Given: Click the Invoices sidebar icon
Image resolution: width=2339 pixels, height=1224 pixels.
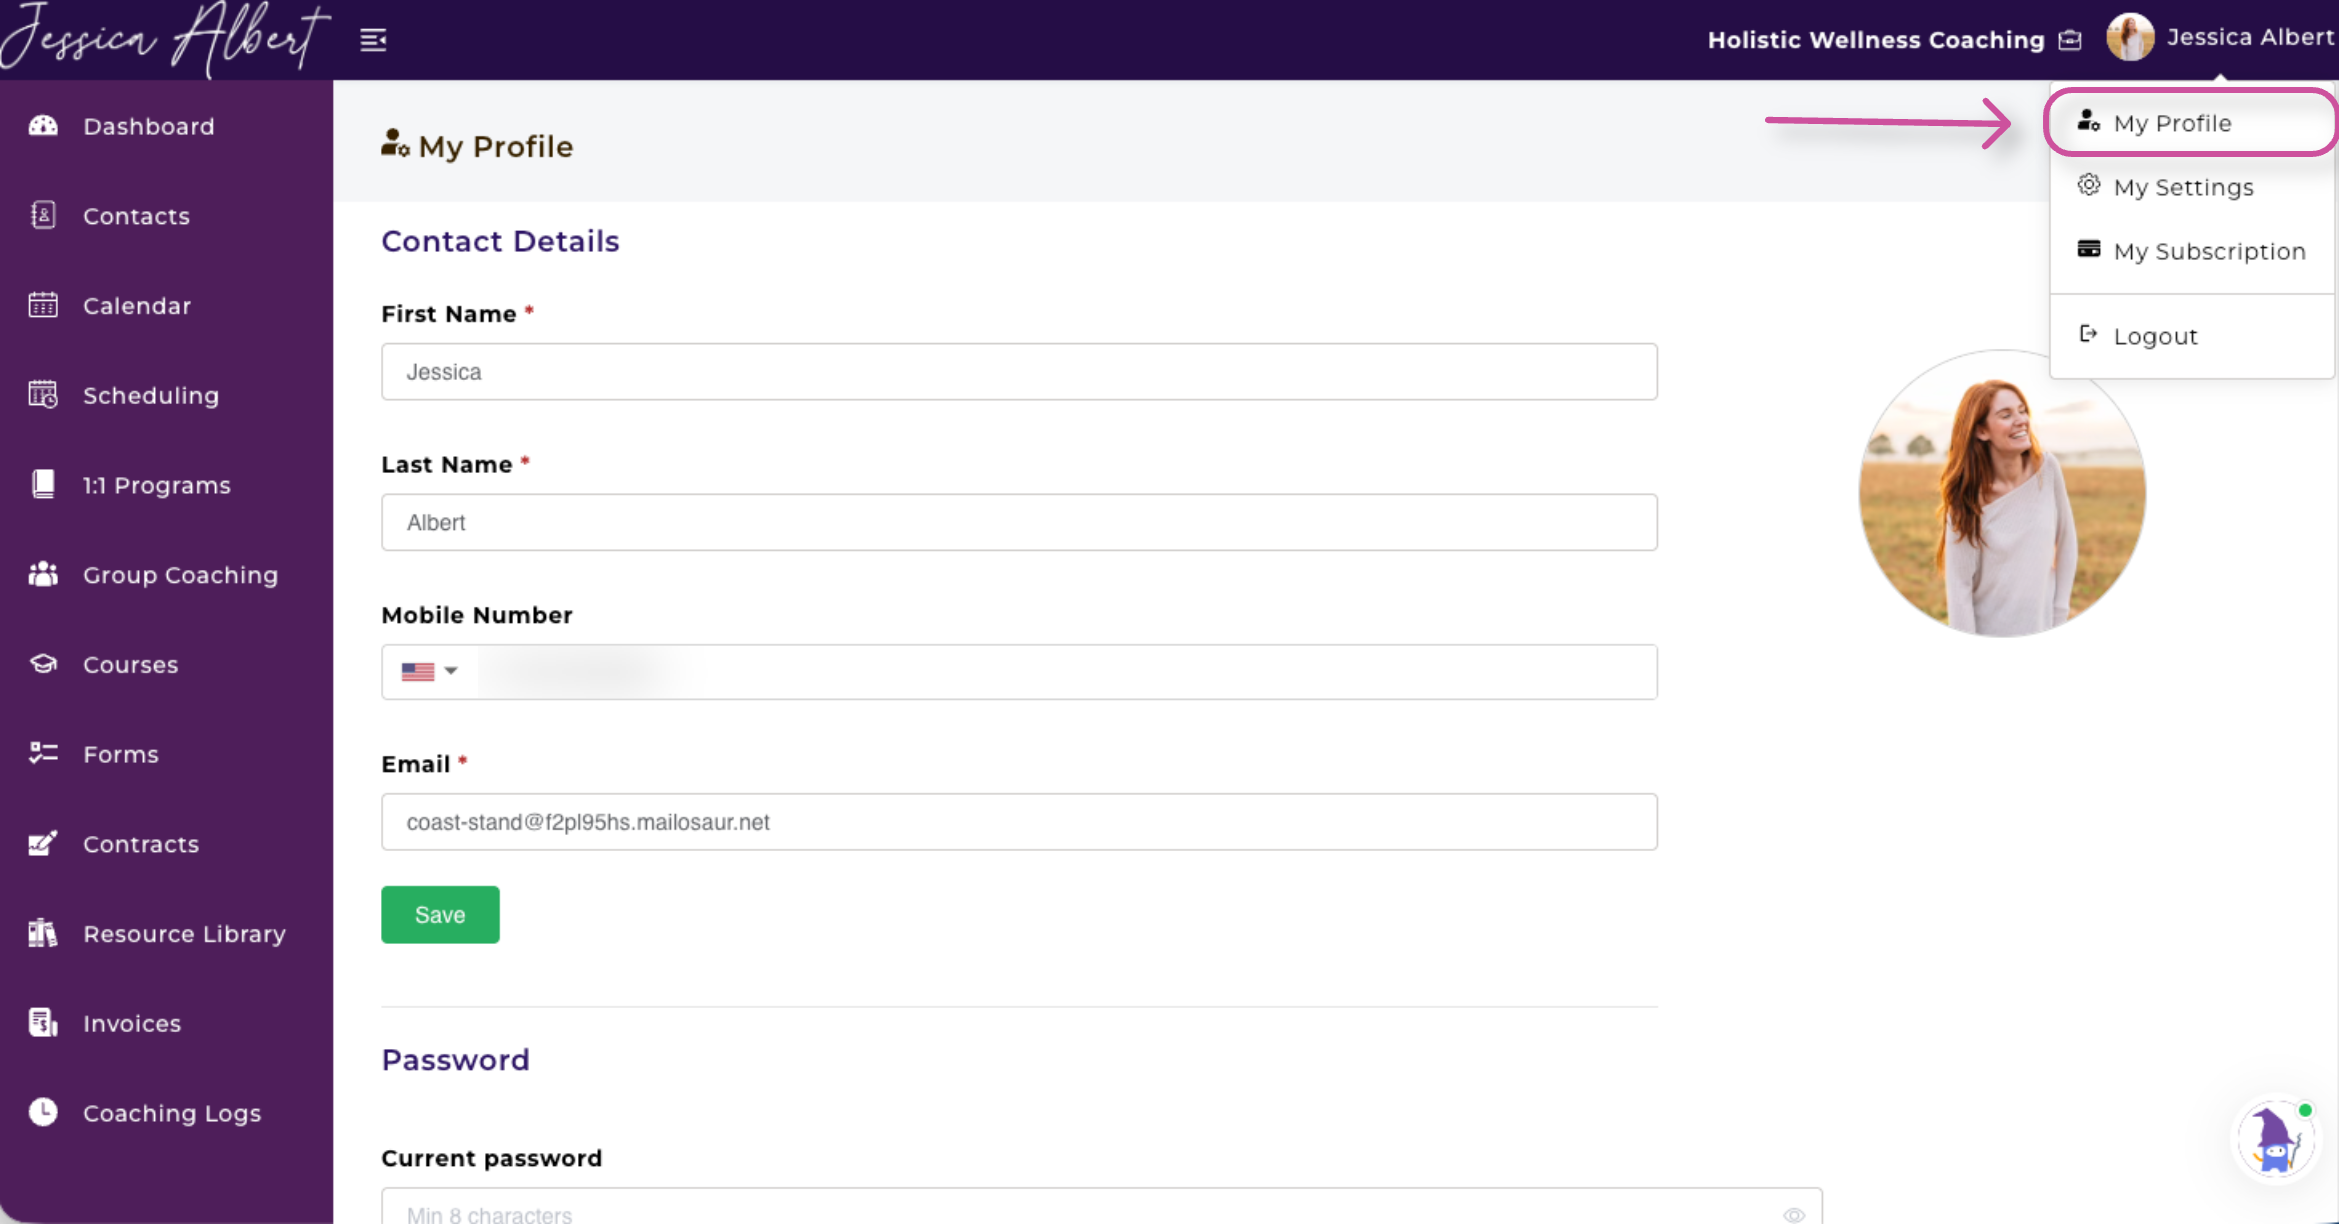Looking at the screenshot, I should [43, 1023].
